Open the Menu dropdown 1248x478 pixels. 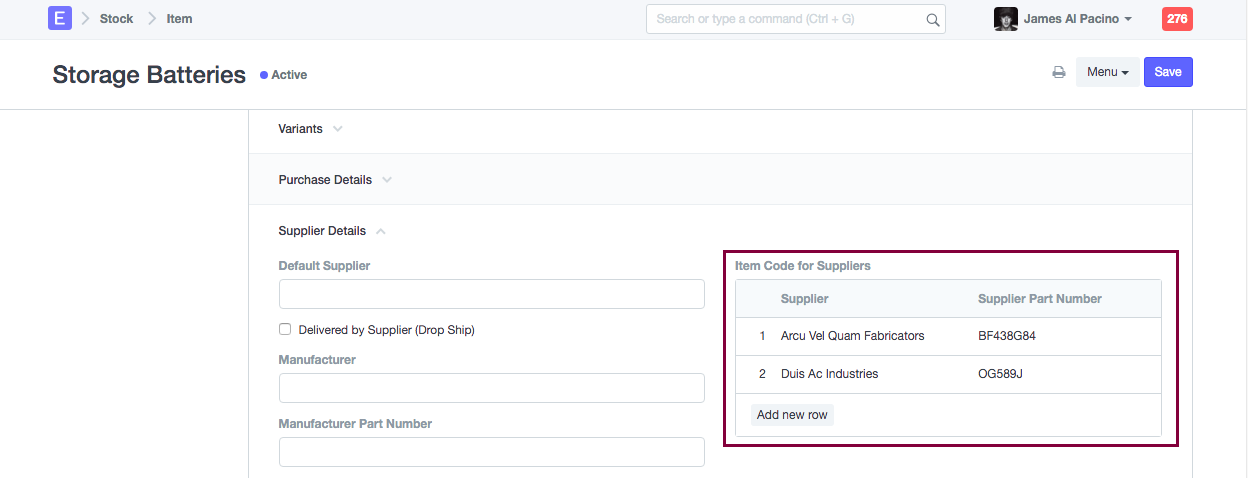pyautogui.click(x=1107, y=72)
